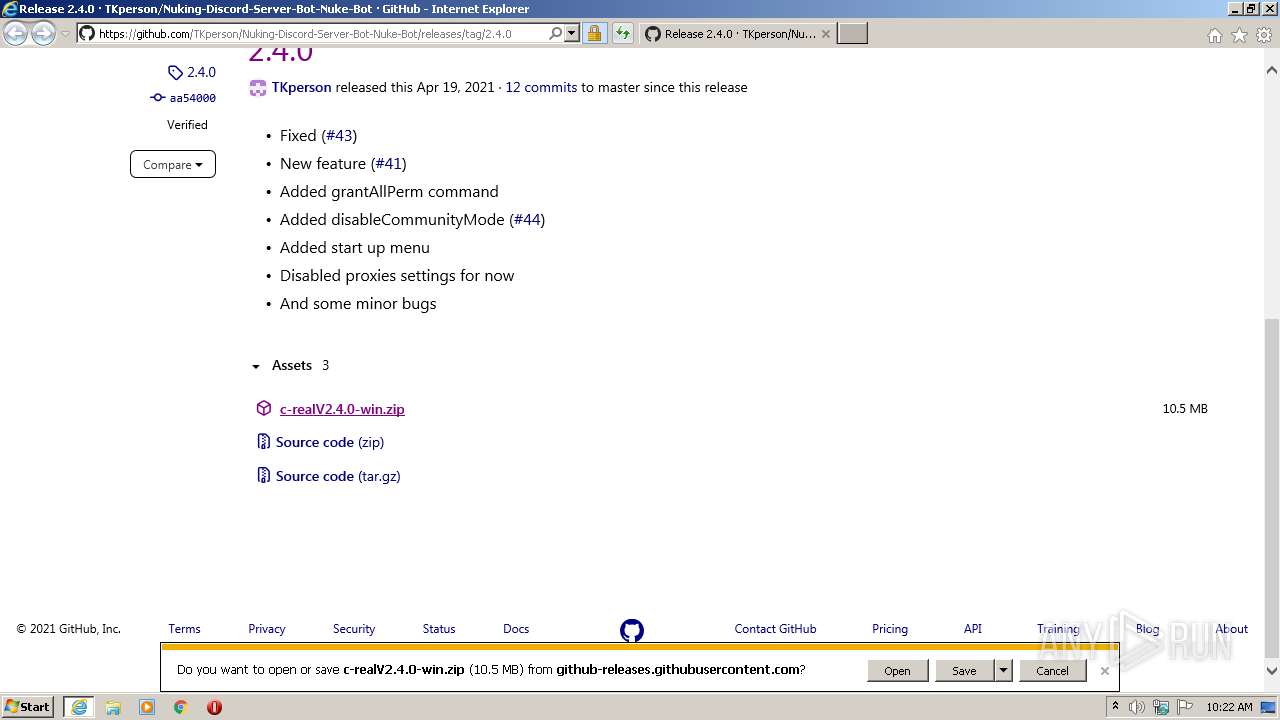
Task: Open the Pricing footer link
Action: point(890,629)
